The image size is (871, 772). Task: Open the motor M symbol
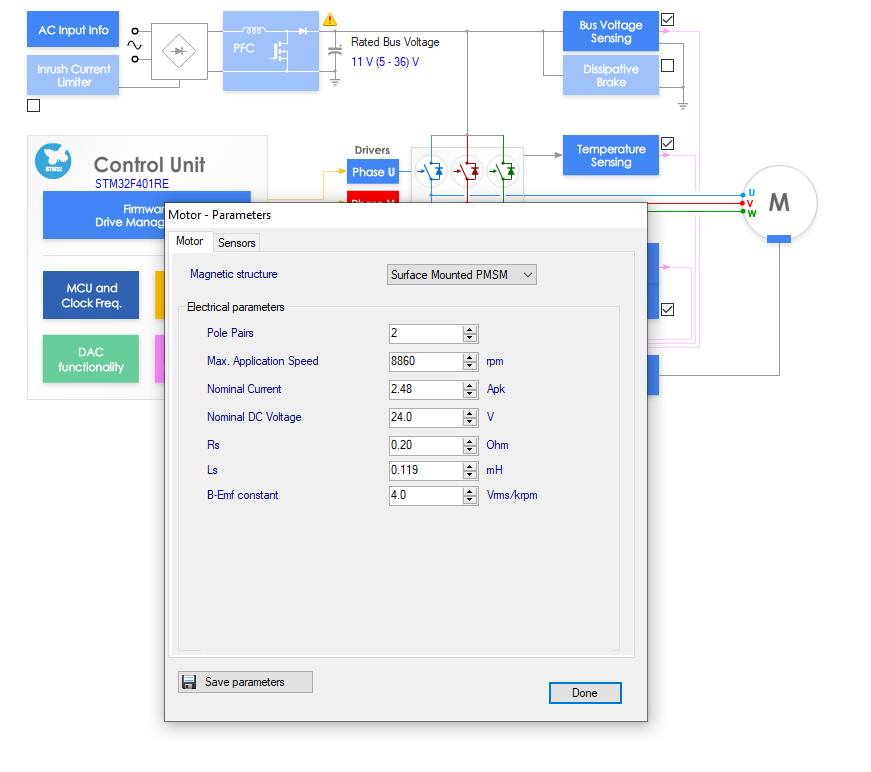coord(779,203)
